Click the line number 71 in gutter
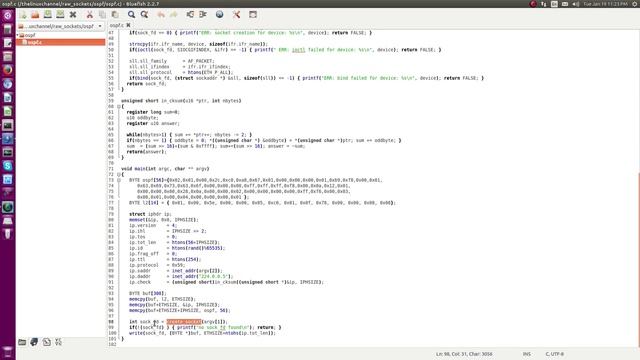 click(111, 169)
